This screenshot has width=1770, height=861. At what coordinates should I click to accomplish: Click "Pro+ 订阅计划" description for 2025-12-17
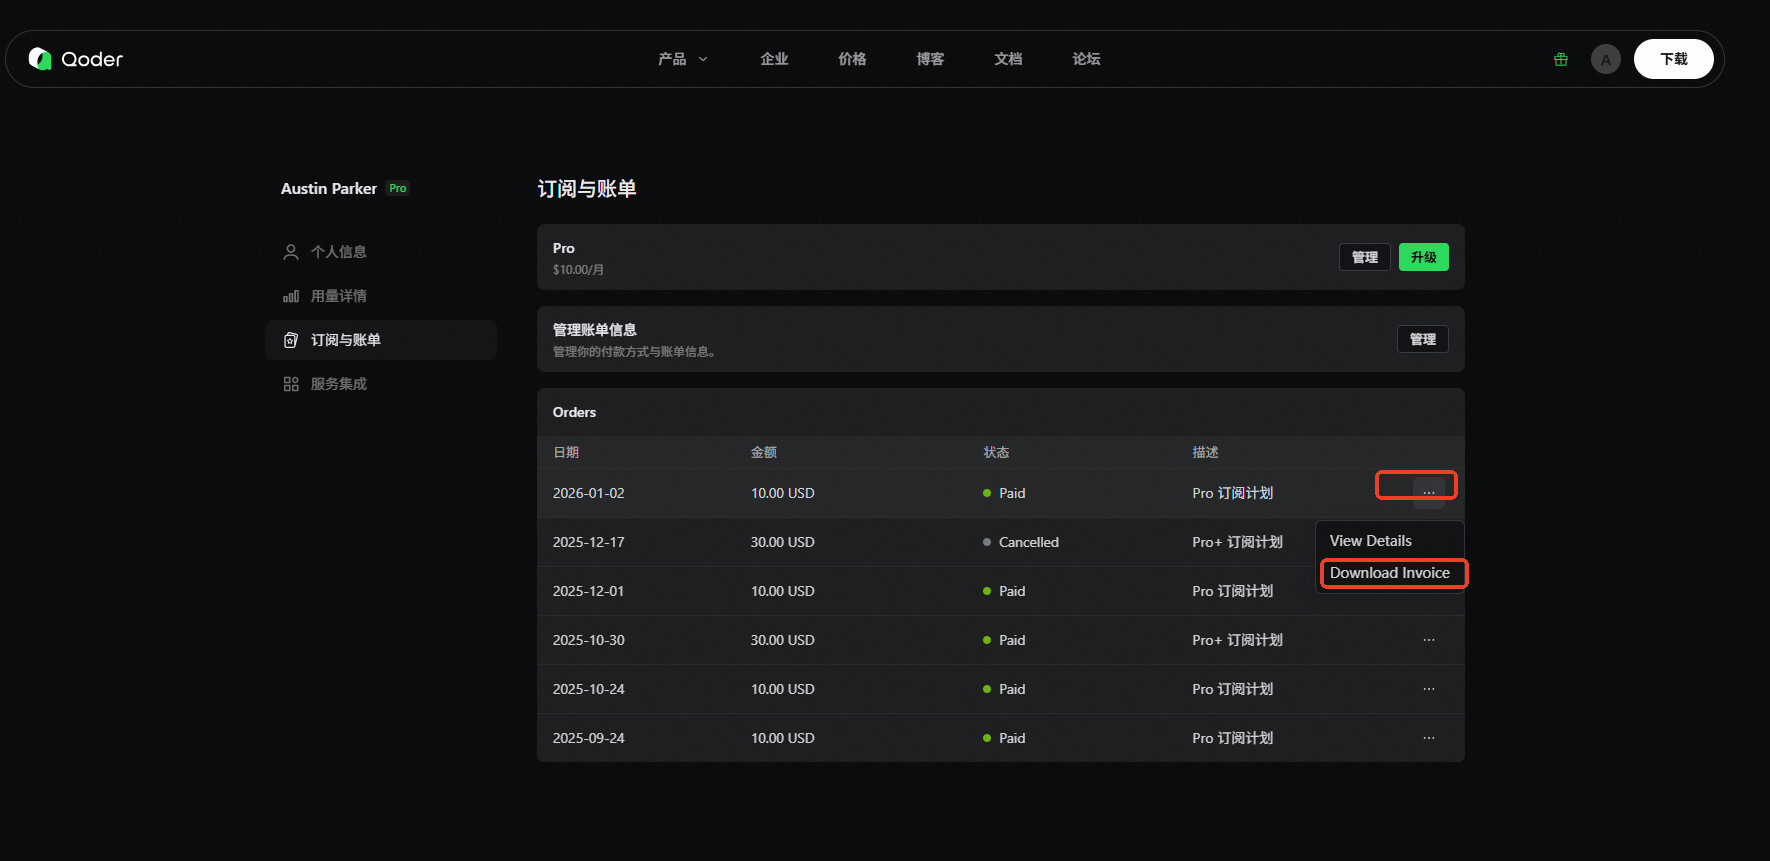pyautogui.click(x=1237, y=542)
